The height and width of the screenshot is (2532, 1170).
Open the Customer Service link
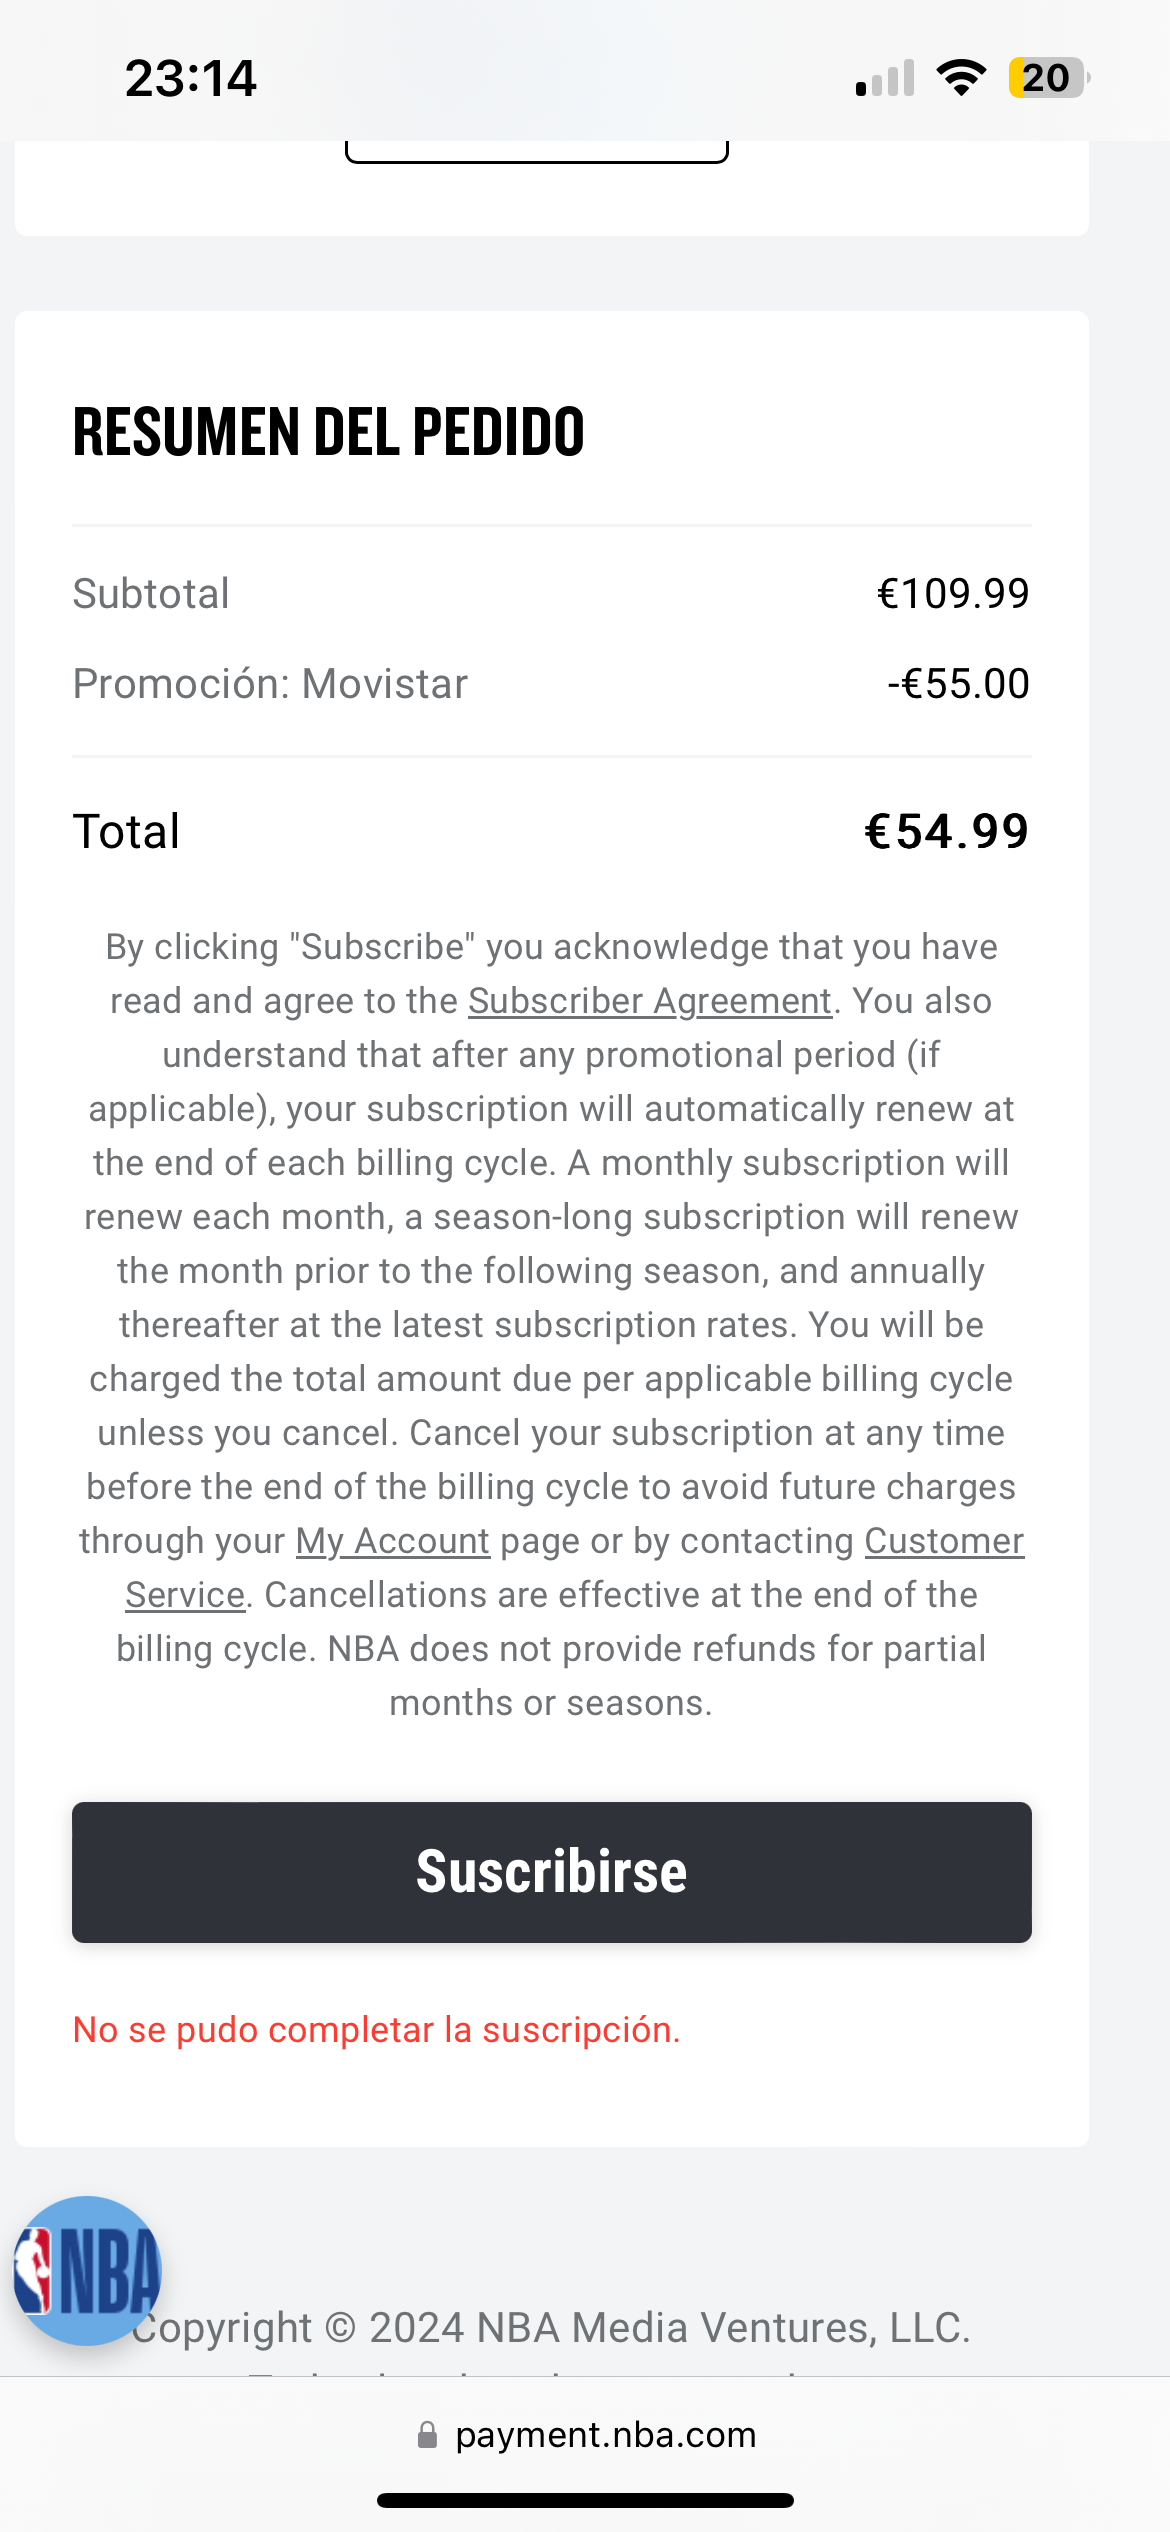943,1541
